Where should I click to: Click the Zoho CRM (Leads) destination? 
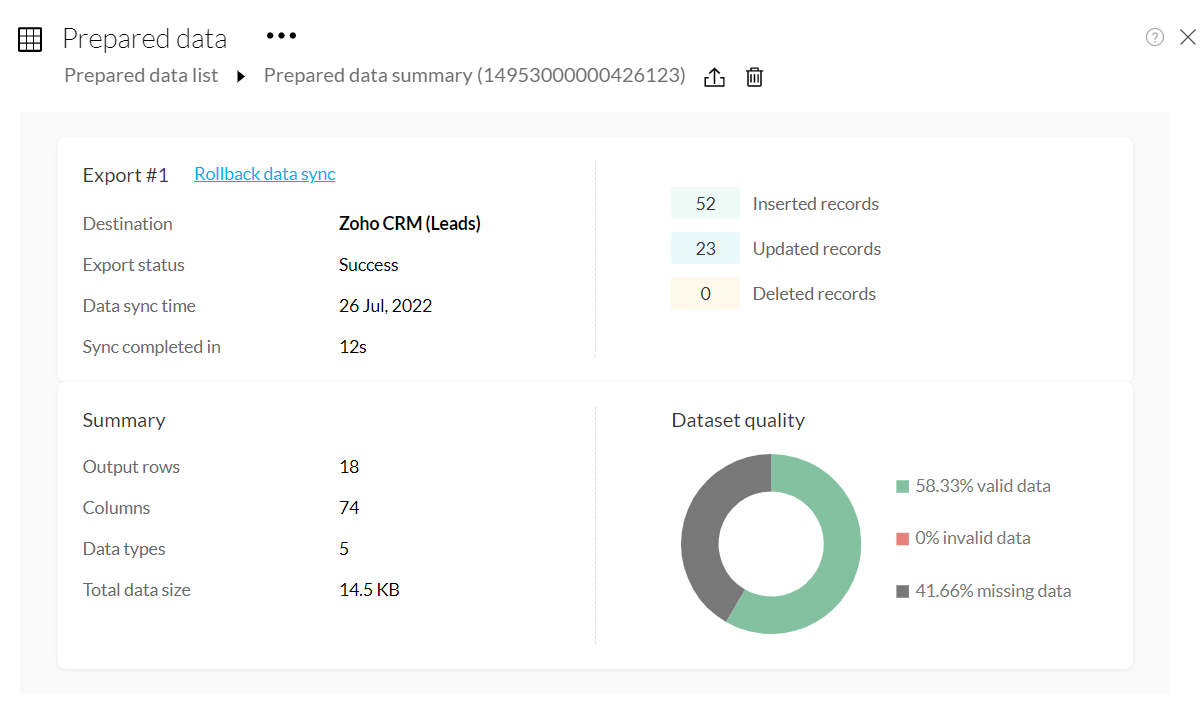(x=410, y=224)
